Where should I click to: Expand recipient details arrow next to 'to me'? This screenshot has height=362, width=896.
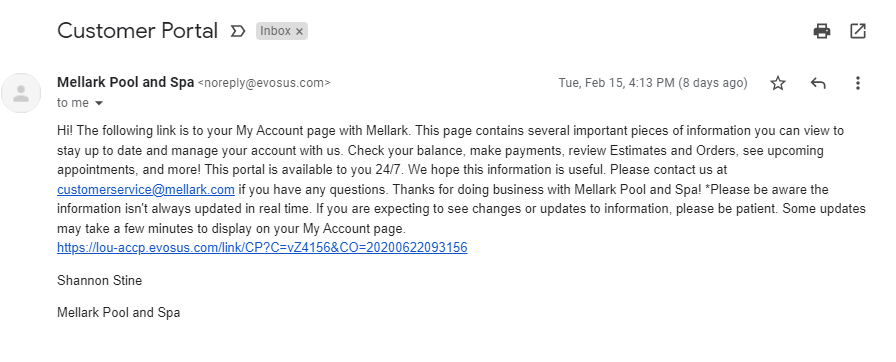coord(99,103)
